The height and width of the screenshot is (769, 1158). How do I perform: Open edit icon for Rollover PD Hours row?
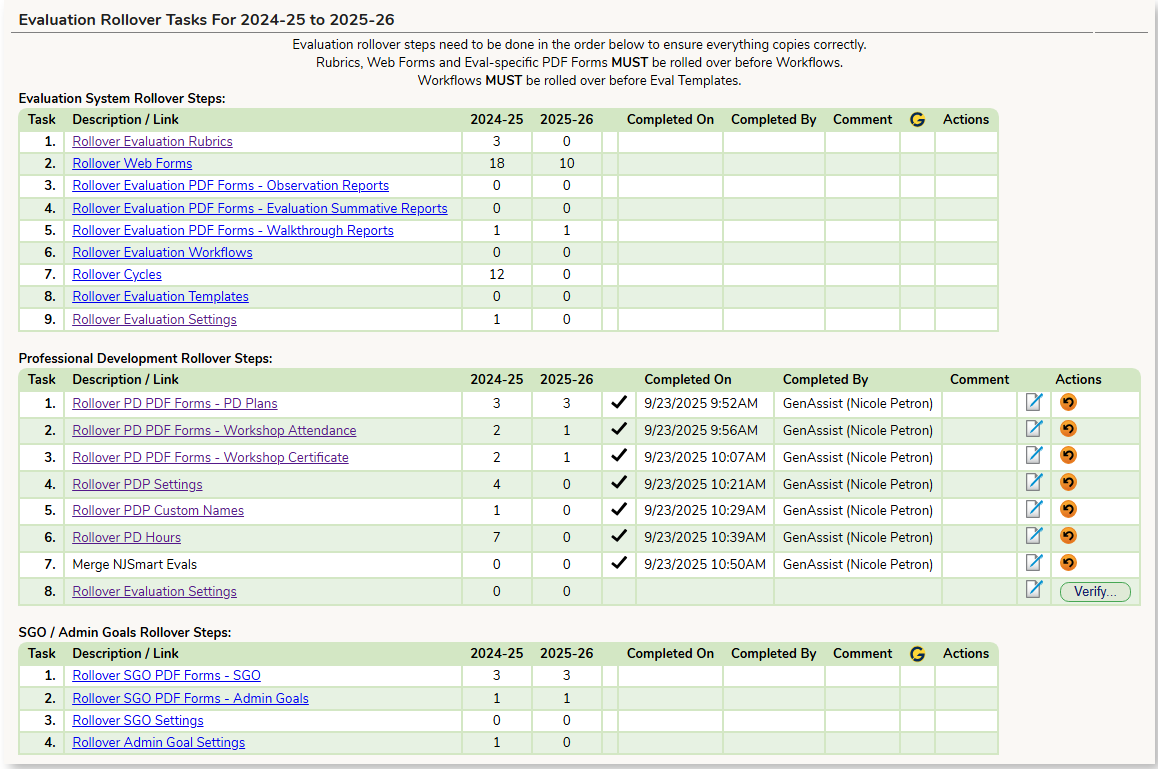[1034, 536]
